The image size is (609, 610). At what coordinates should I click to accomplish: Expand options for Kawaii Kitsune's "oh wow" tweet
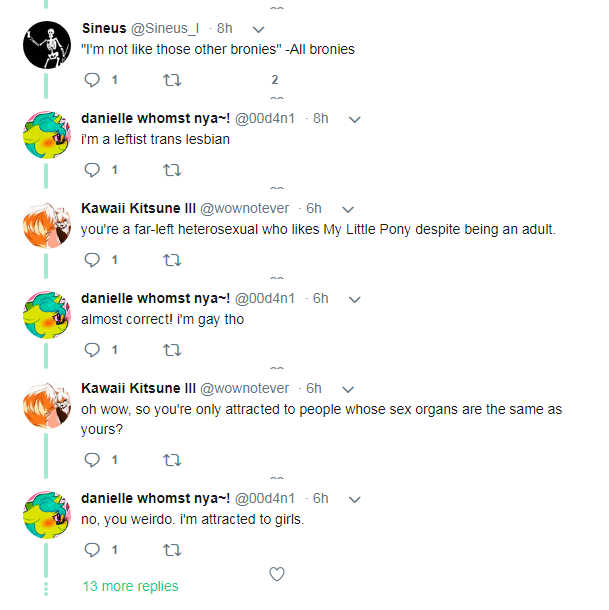click(347, 389)
